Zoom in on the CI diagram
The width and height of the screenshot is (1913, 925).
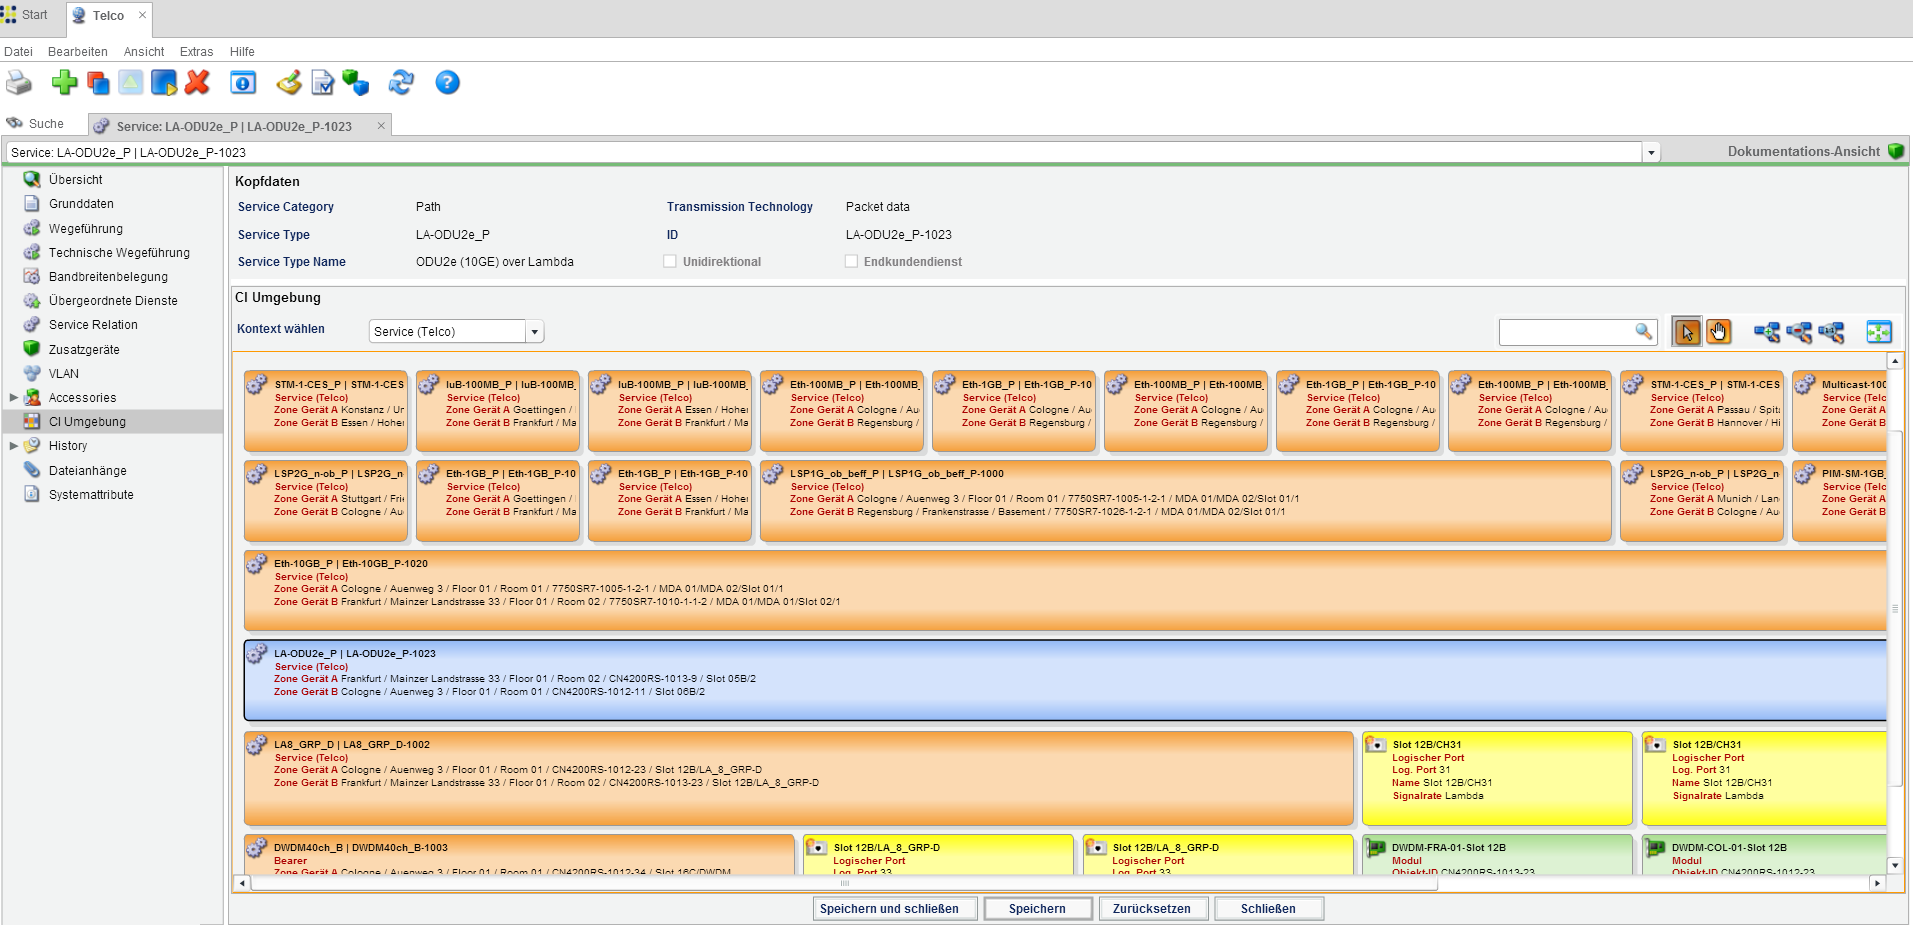(x=1767, y=332)
